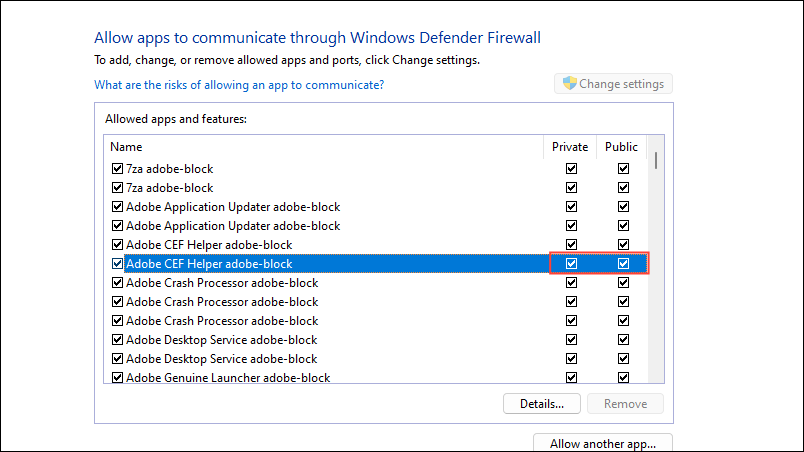
Task: Uncheck the non-highlighted Adobe CEF Helper name checkbox
Action: point(117,245)
